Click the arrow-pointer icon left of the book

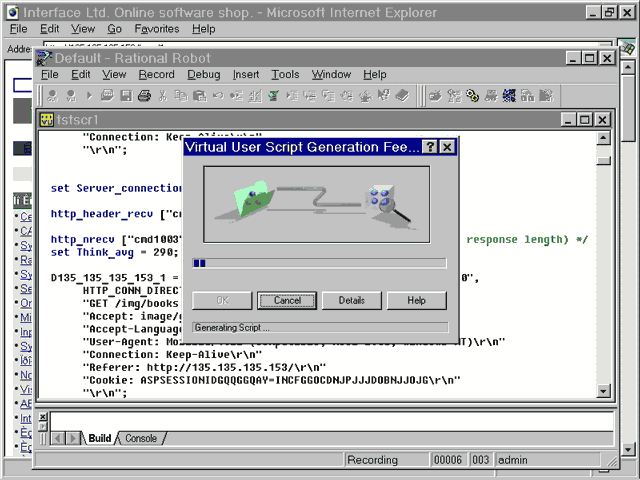(384, 96)
